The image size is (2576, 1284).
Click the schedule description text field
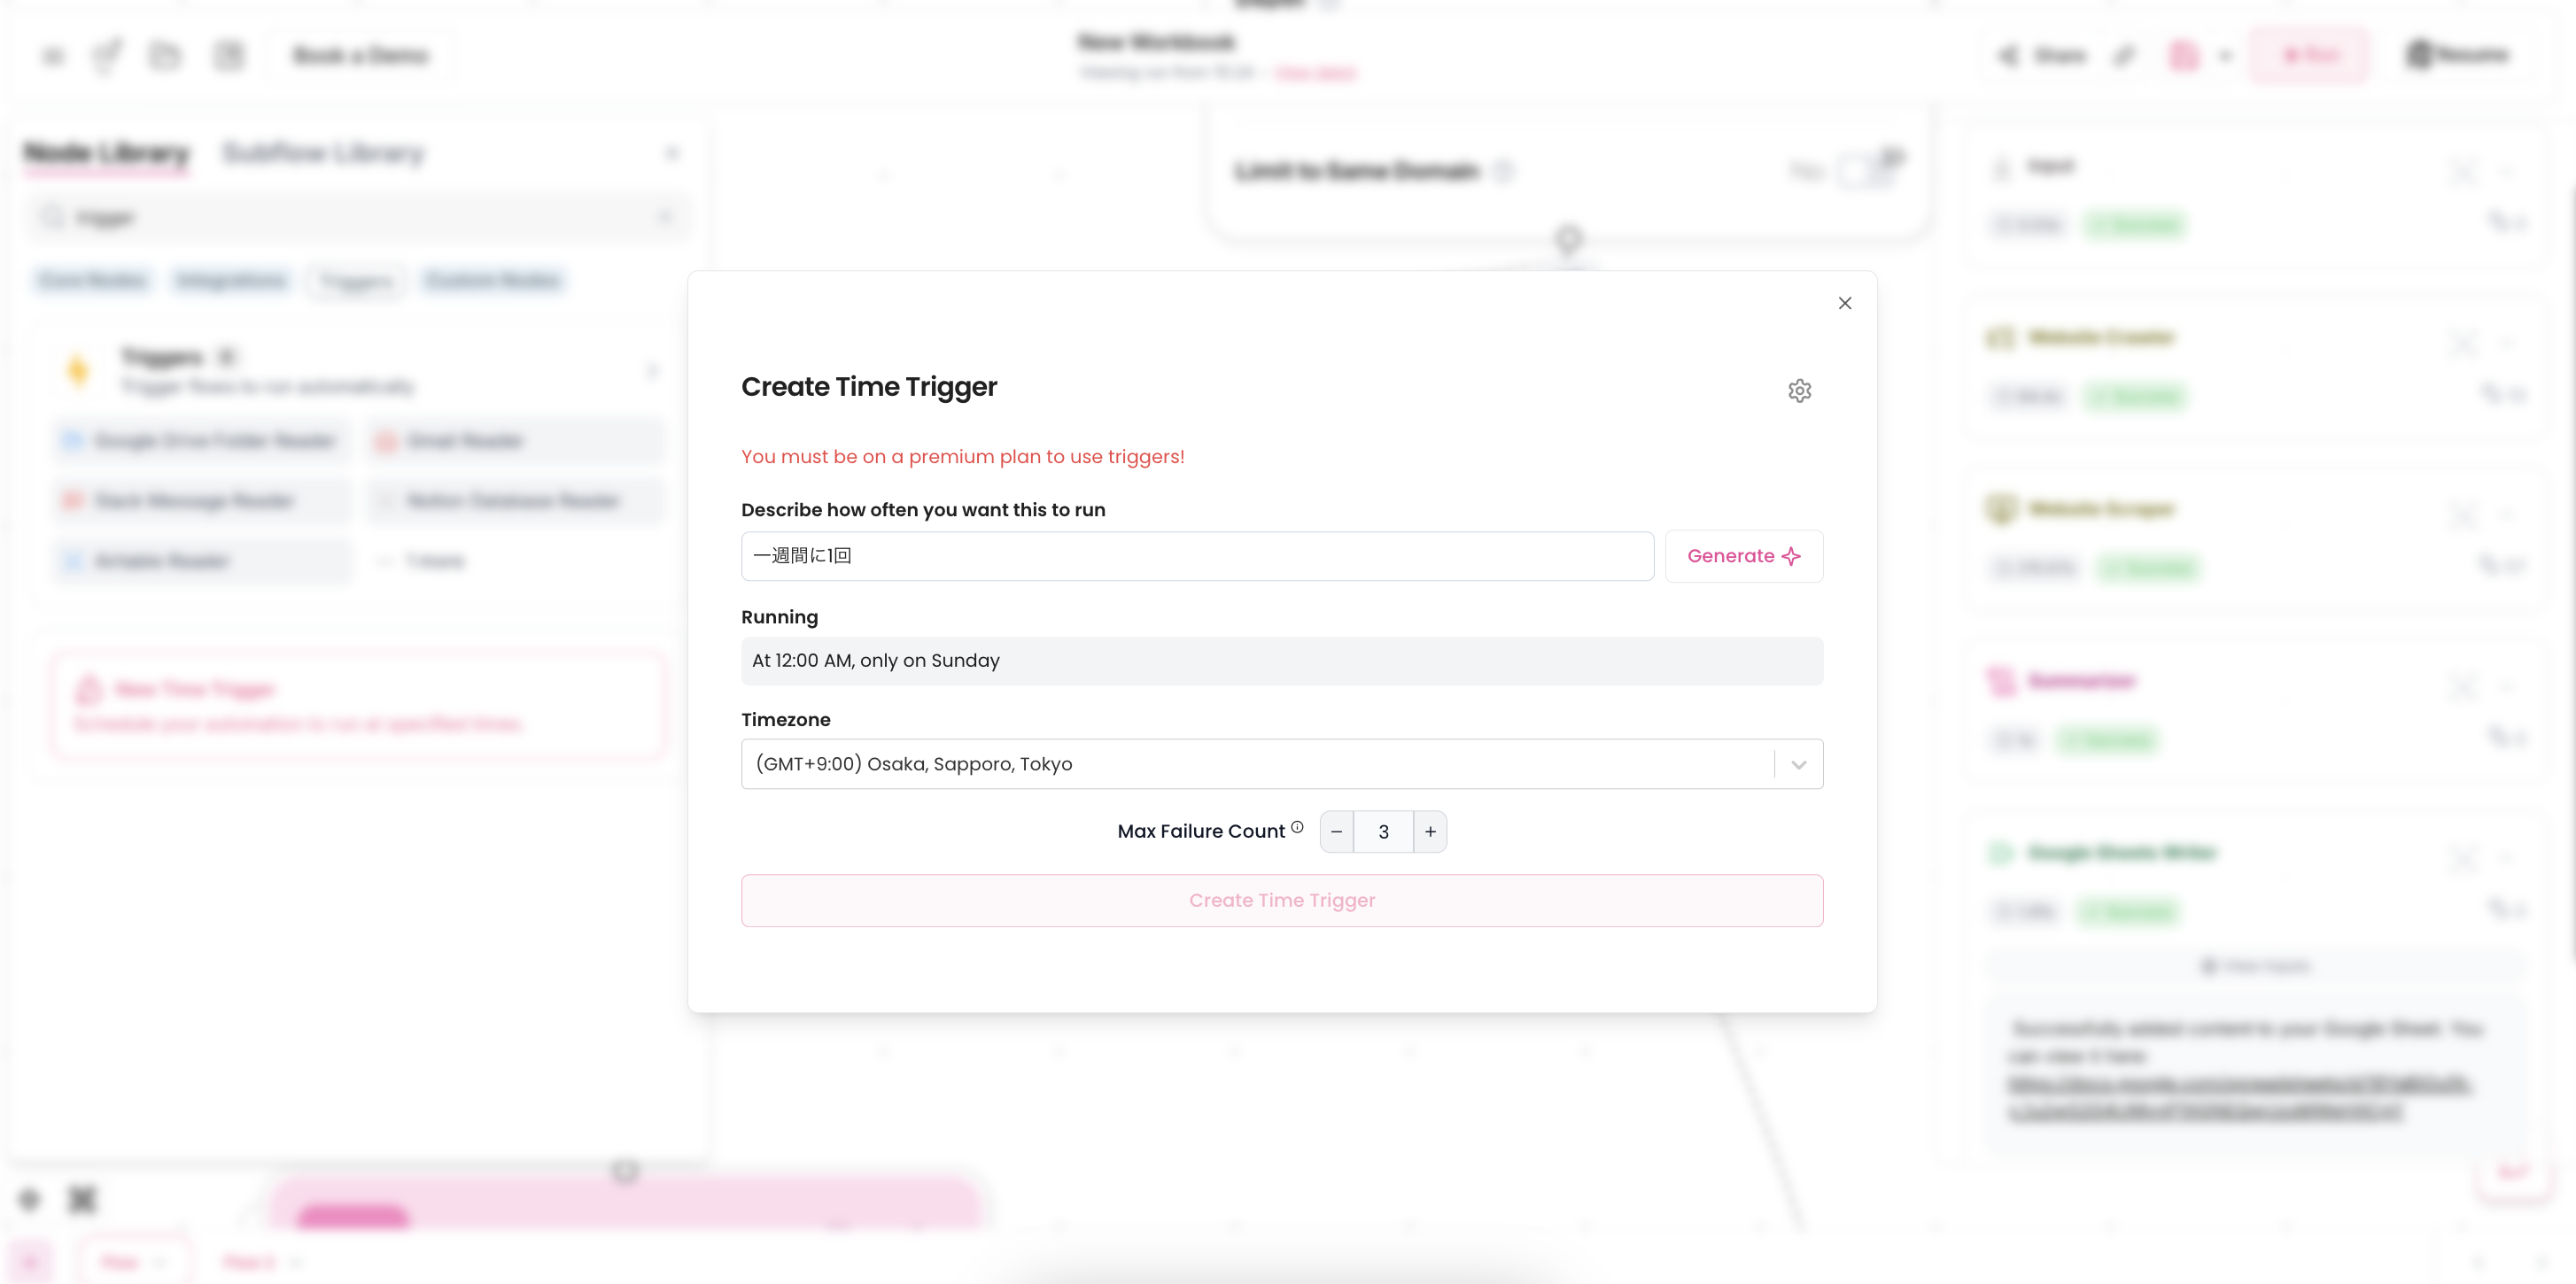[1196, 556]
